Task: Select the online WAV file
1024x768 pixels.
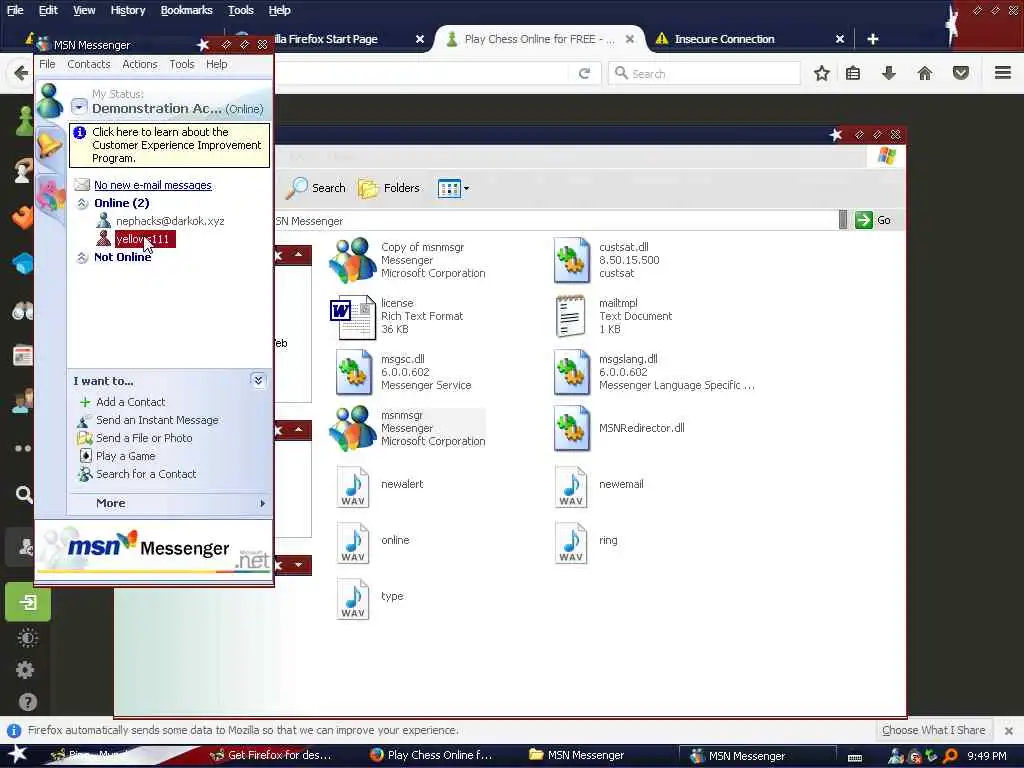Action: (x=373, y=541)
